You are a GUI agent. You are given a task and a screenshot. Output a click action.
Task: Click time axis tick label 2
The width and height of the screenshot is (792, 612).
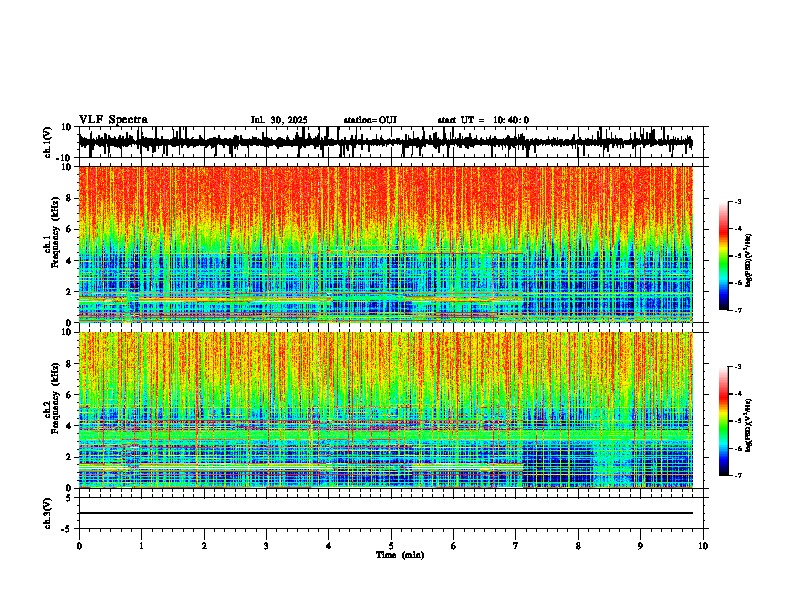coord(204,546)
